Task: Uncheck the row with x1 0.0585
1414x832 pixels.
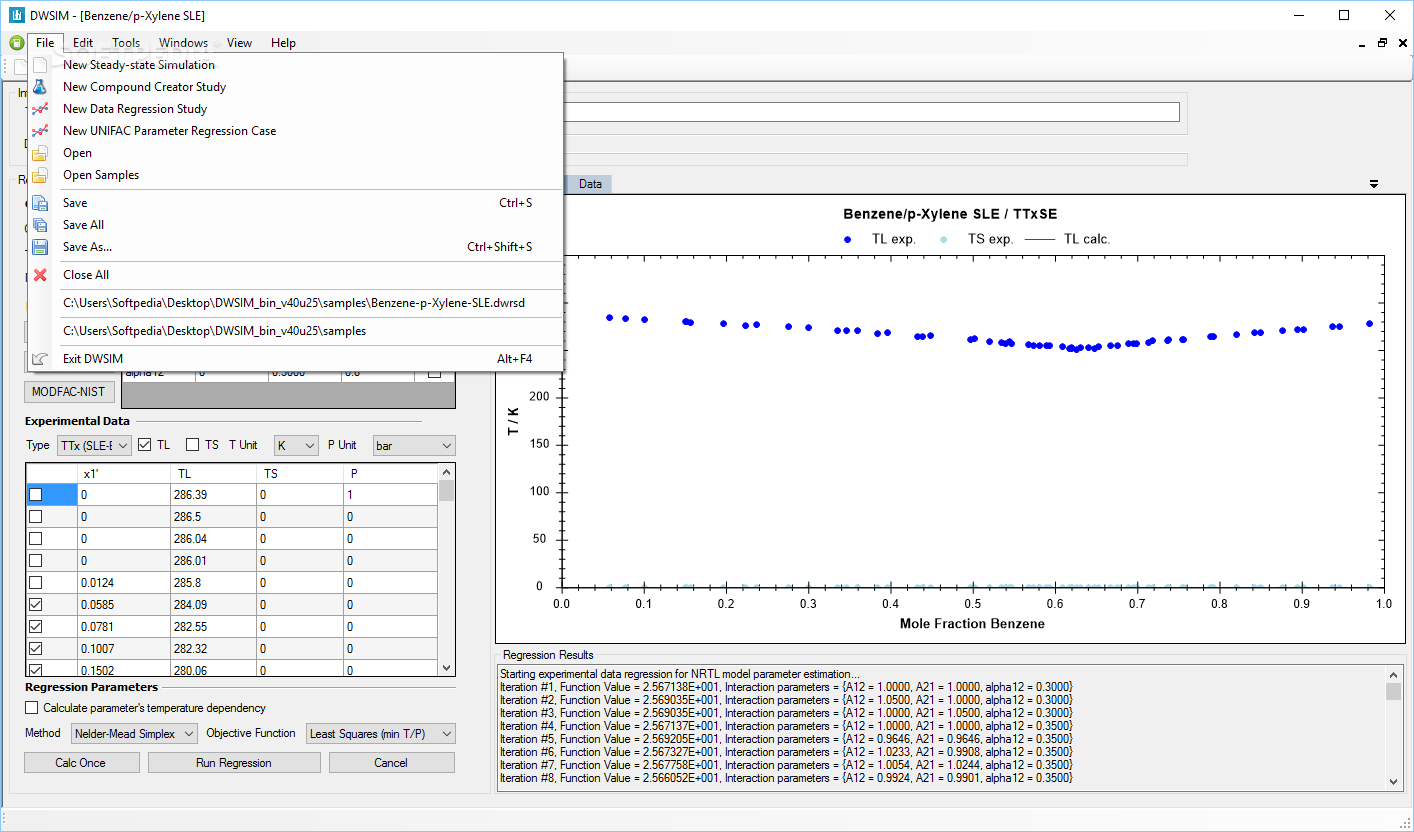Action: (x=35, y=605)
